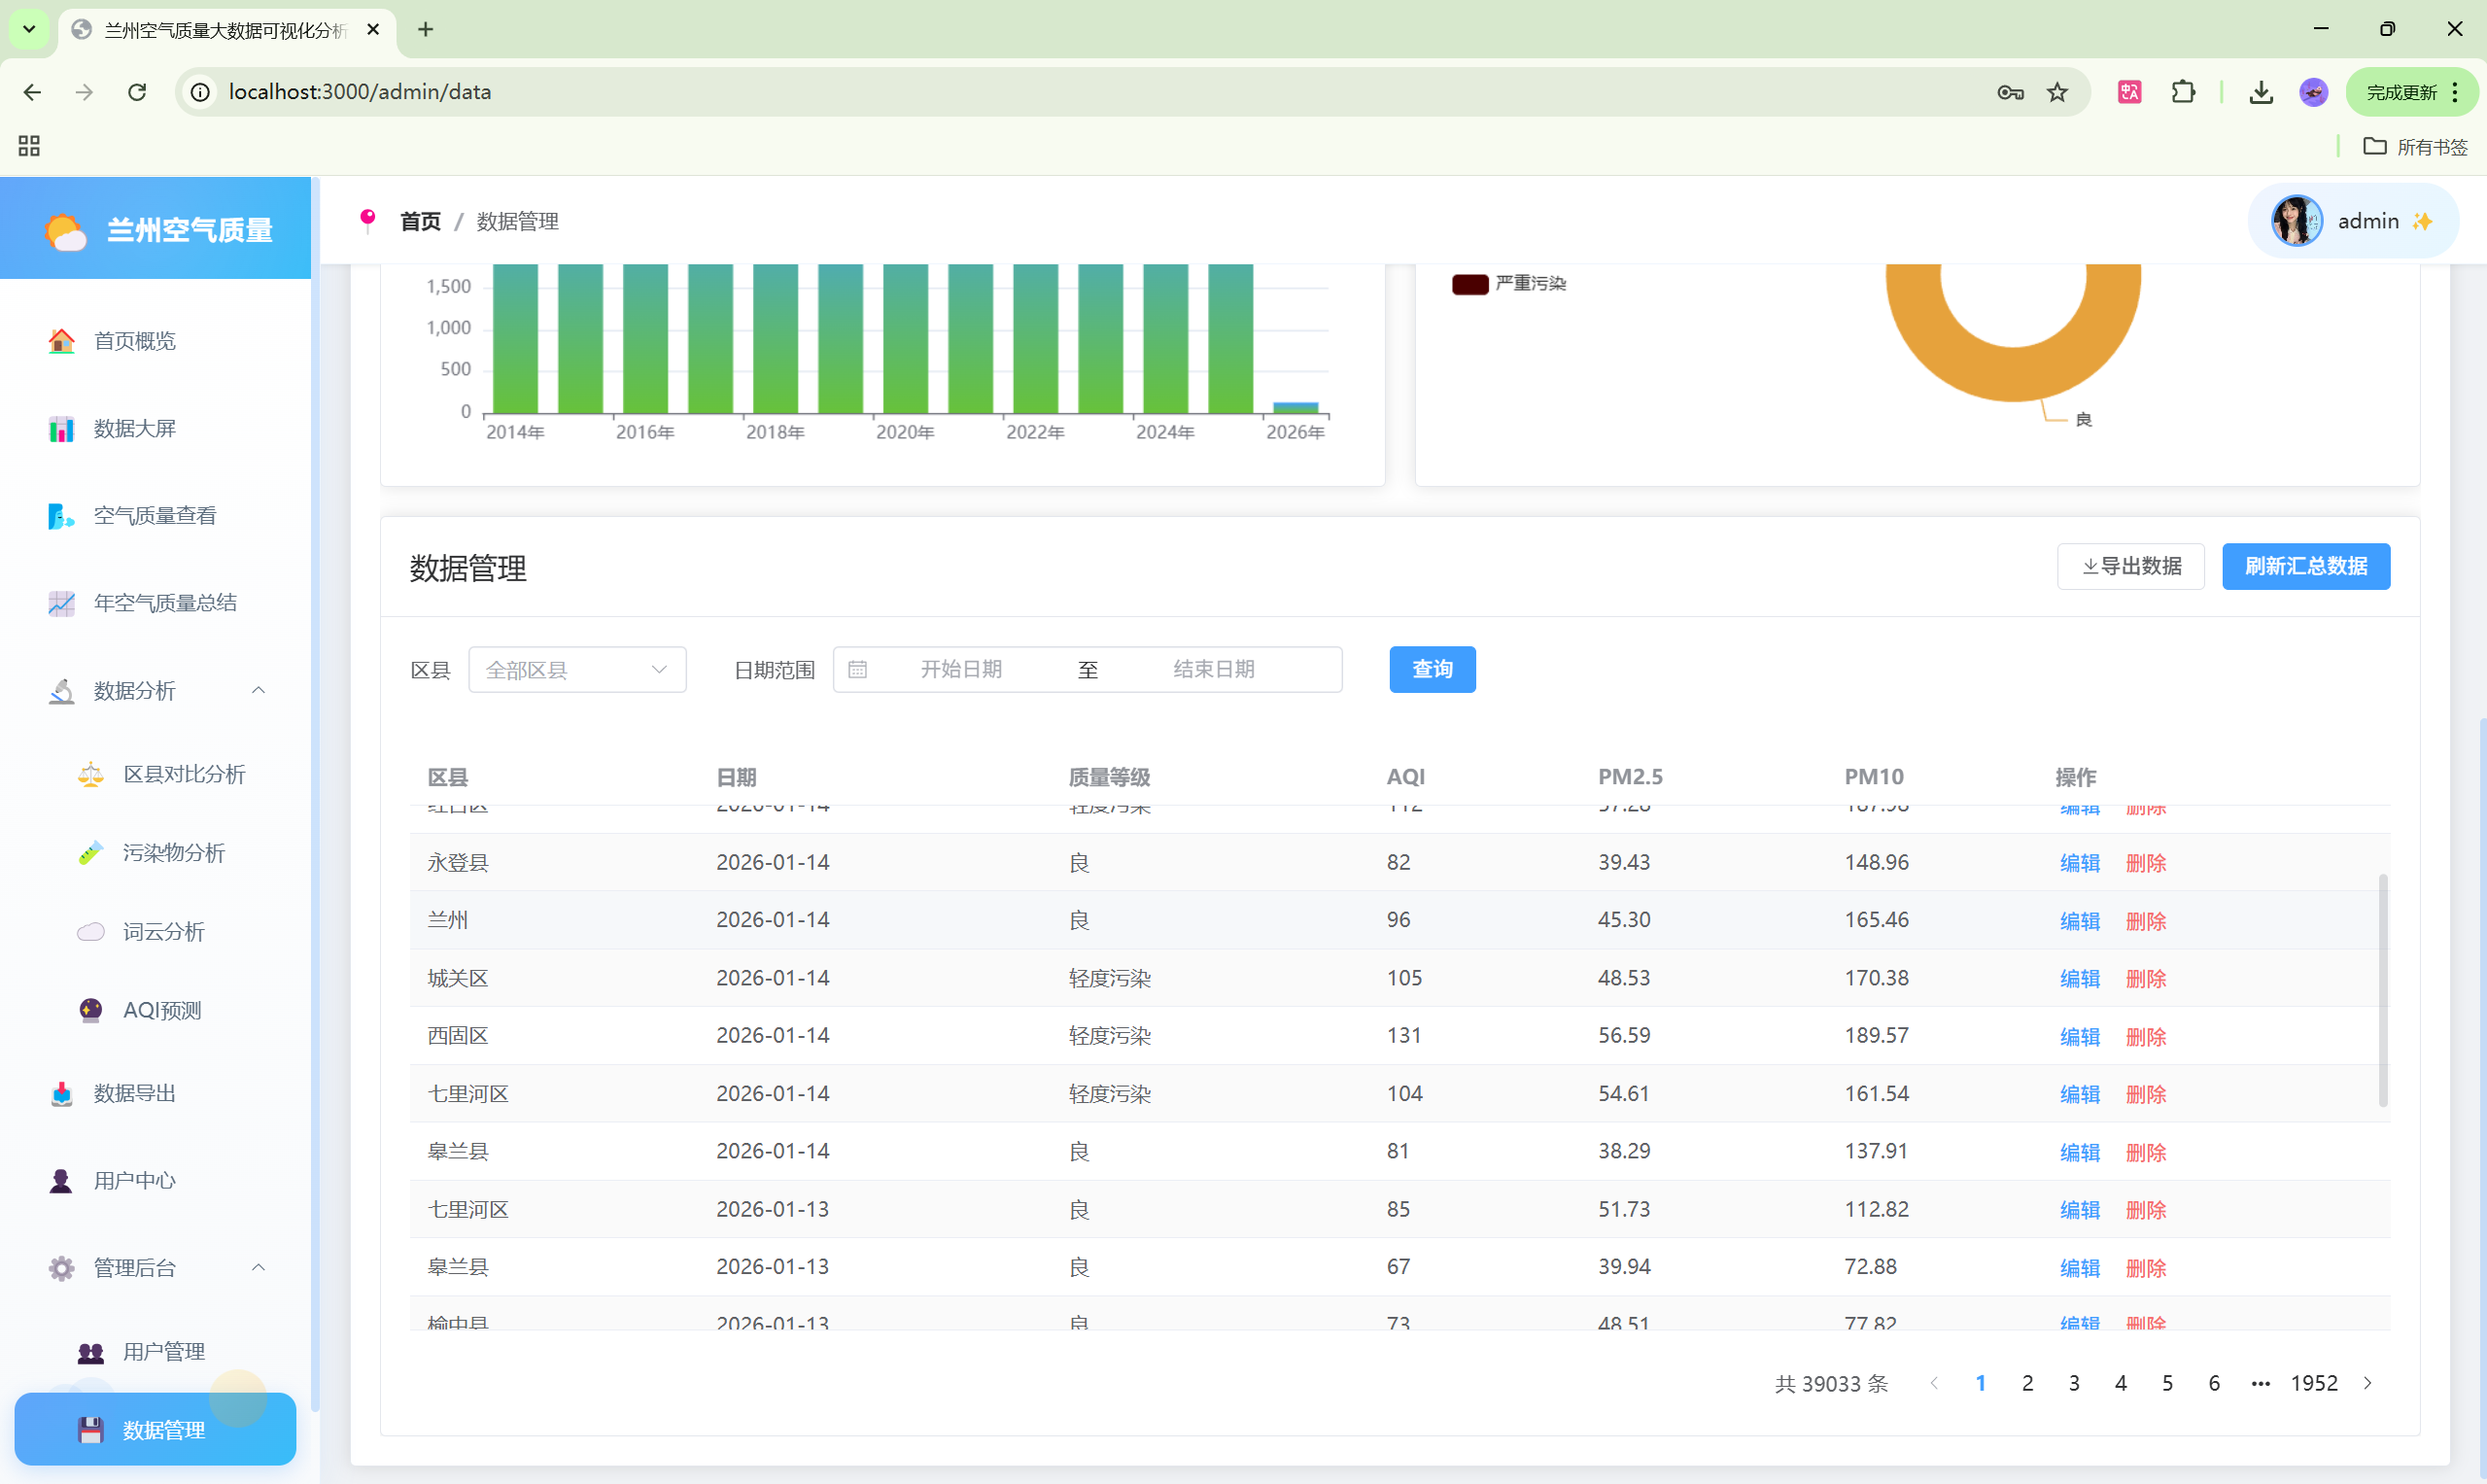Viewport: 2487px width, 1484px height.
Task: Click the 空气质量查看 sidebar icon
Action: pos(61,516)
